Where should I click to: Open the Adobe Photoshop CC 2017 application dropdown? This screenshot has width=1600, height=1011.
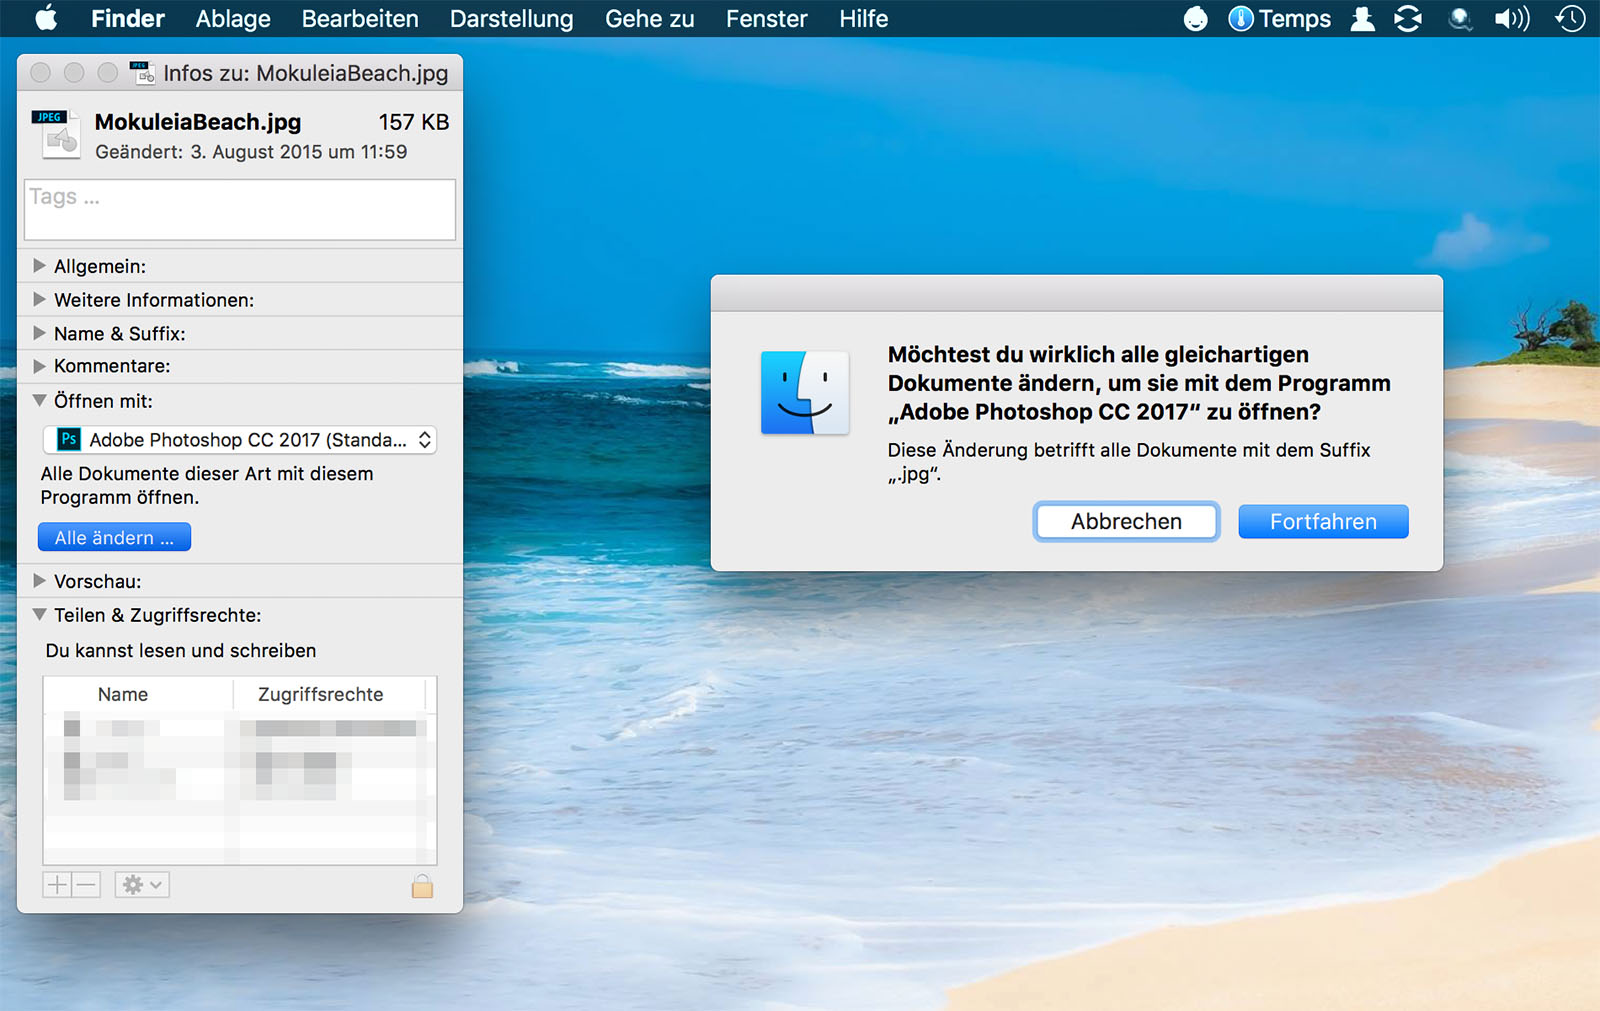[x=240, y=440]
